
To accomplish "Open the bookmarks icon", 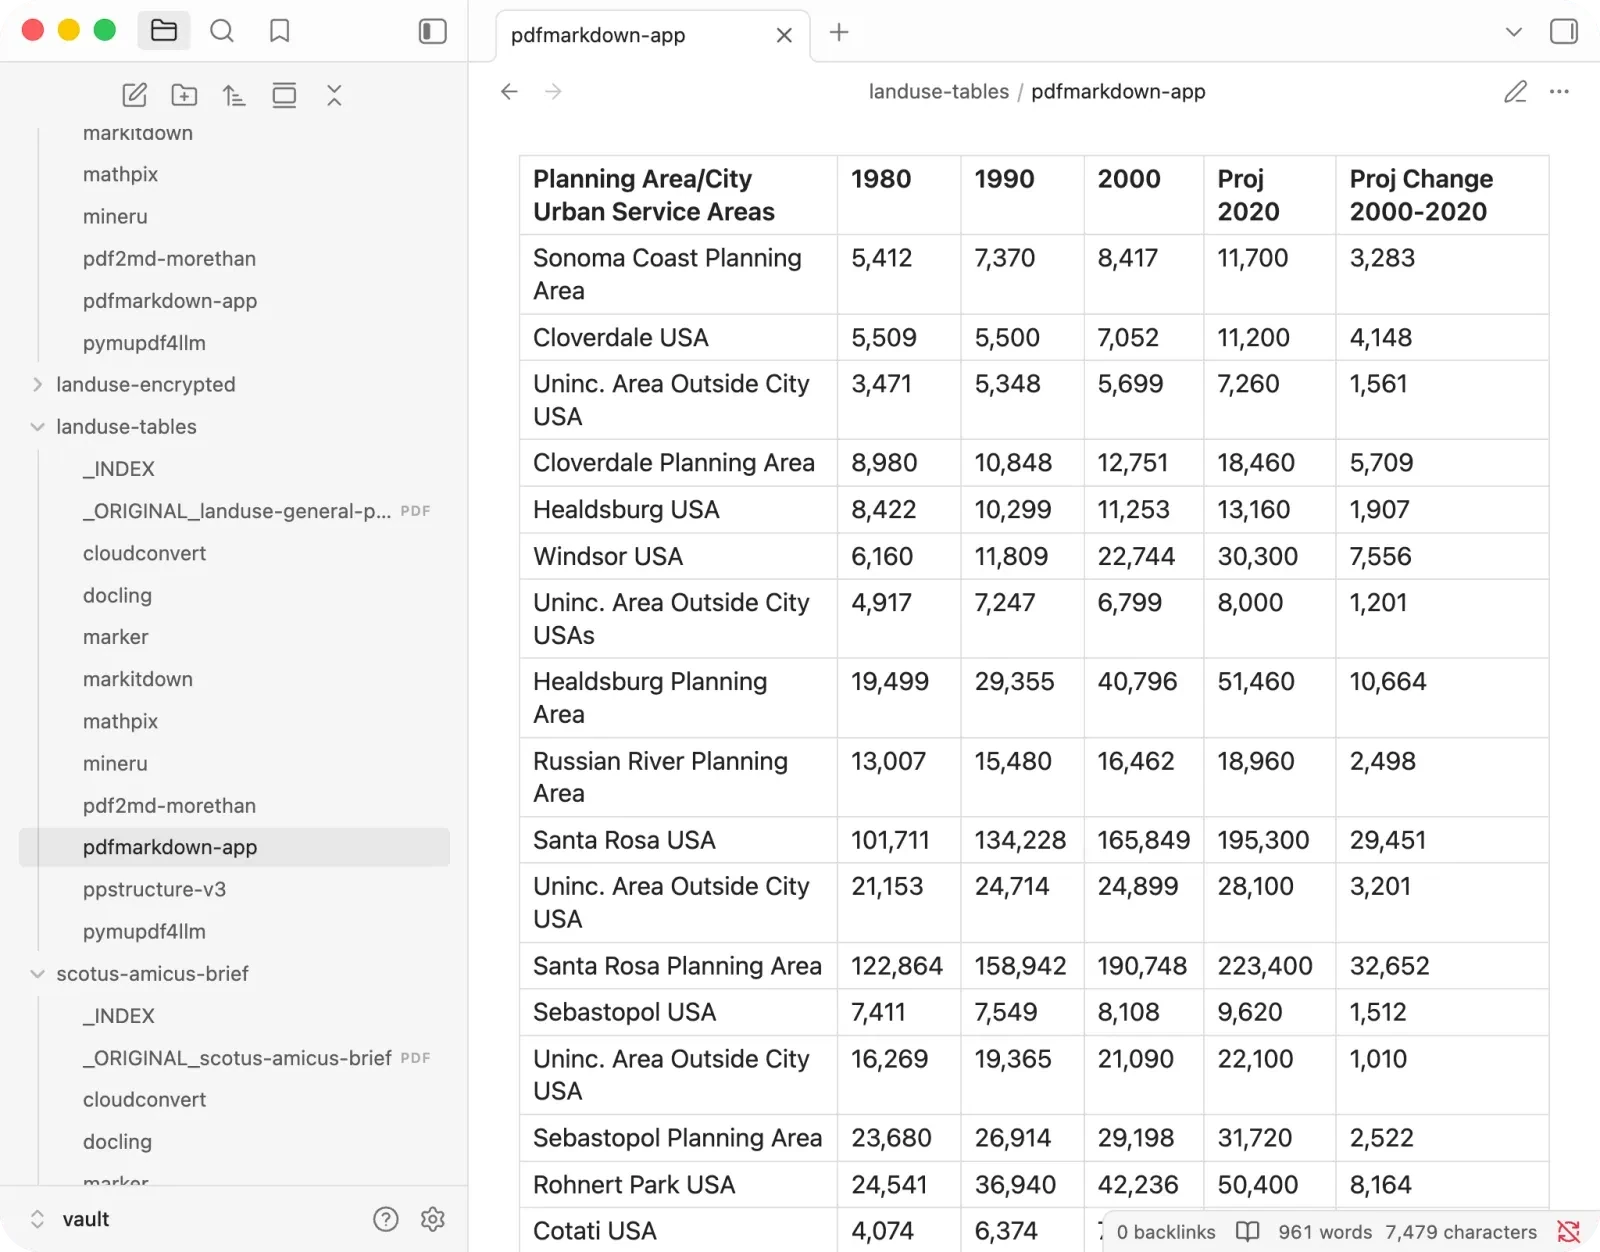I will pos(280,31).
